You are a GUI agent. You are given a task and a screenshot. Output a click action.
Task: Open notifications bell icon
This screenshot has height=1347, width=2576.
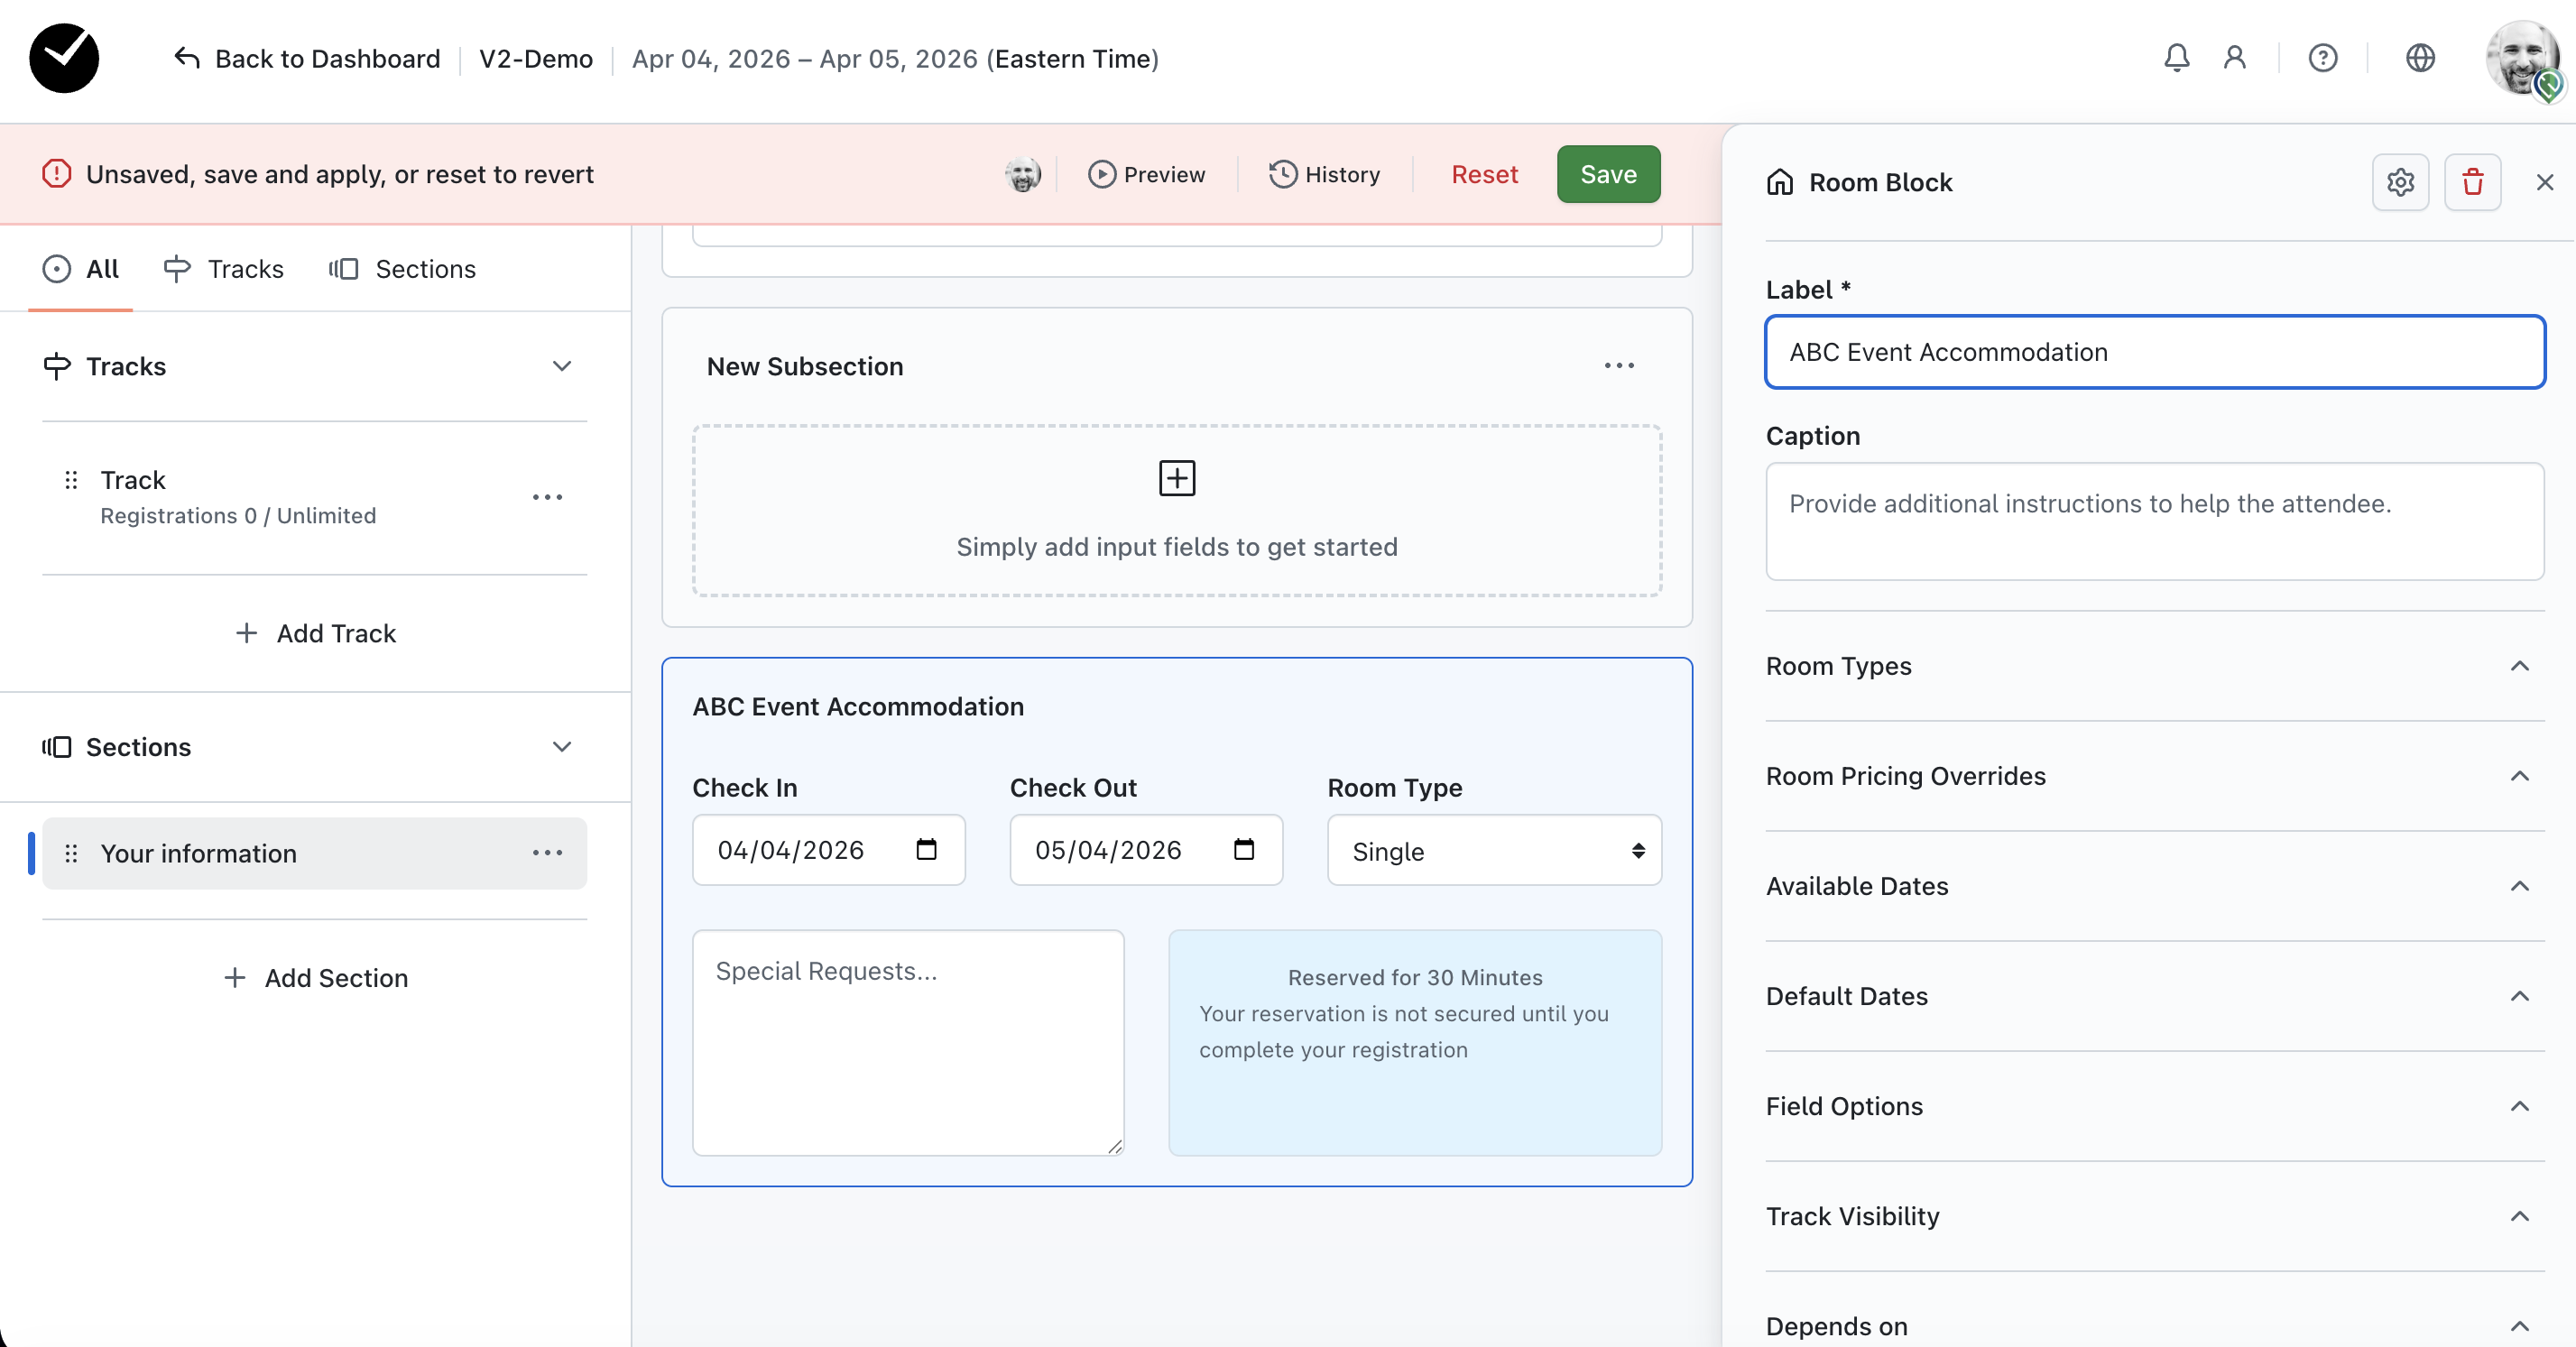tap(2176, 58)
